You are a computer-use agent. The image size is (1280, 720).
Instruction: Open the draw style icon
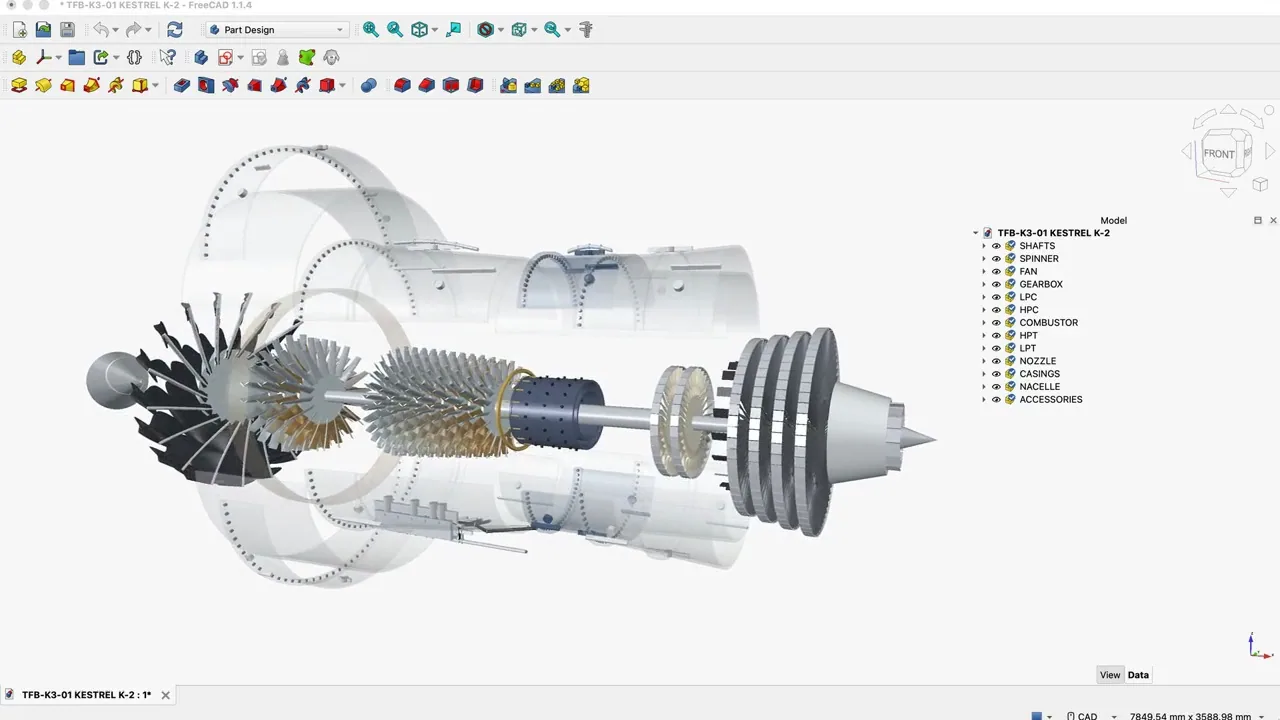(x=486, y=30)
